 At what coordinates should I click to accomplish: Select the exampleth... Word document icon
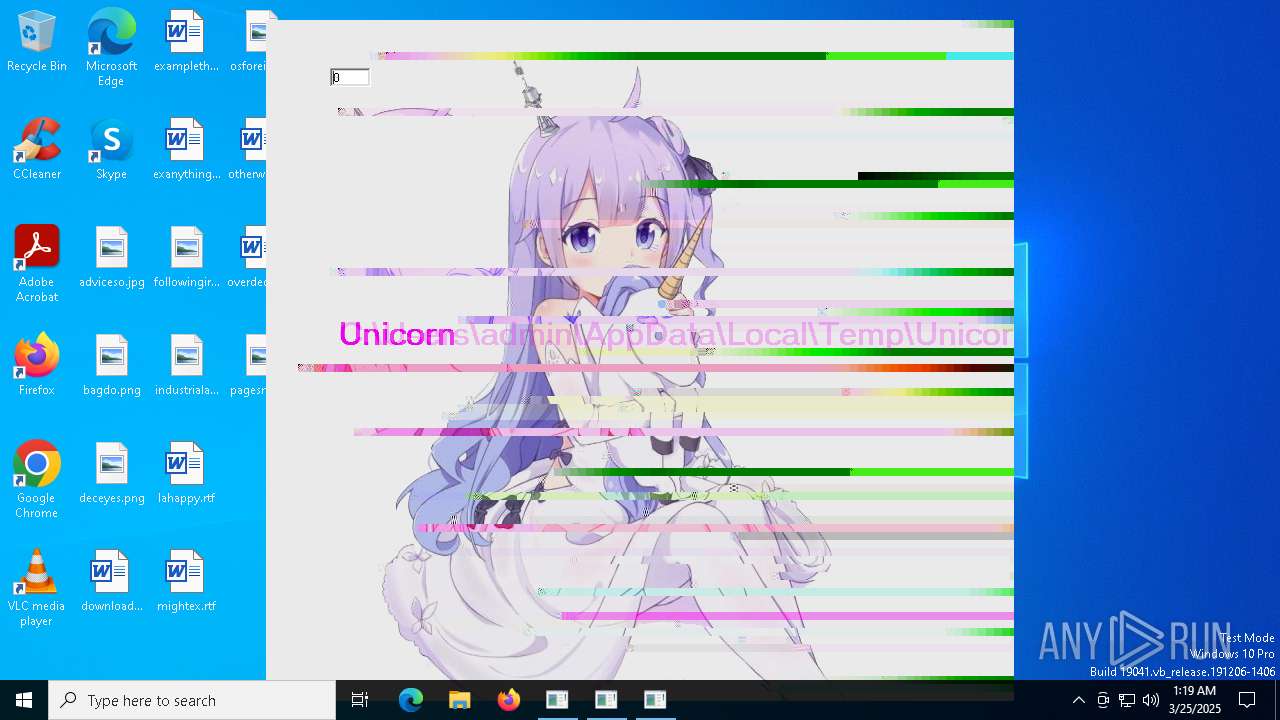pos(186,42)
